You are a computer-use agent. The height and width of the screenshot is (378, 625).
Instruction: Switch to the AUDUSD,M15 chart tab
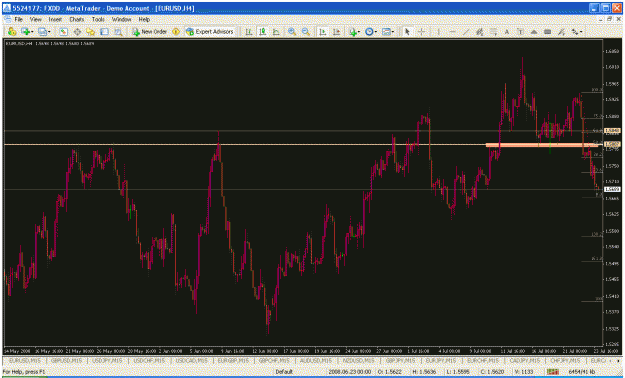(316, 360)
